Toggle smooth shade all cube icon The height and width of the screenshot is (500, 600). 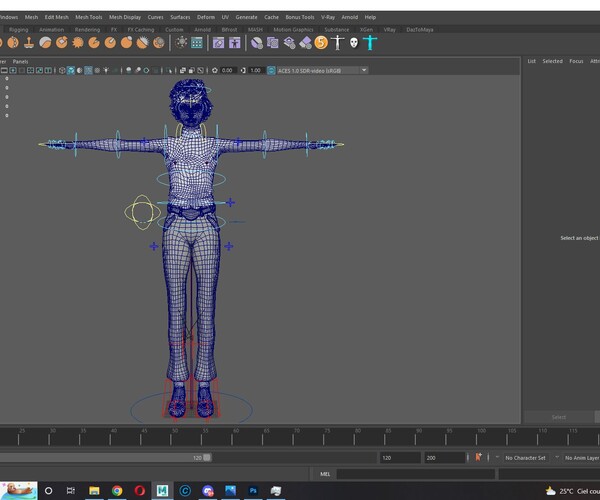pos(71,70)
